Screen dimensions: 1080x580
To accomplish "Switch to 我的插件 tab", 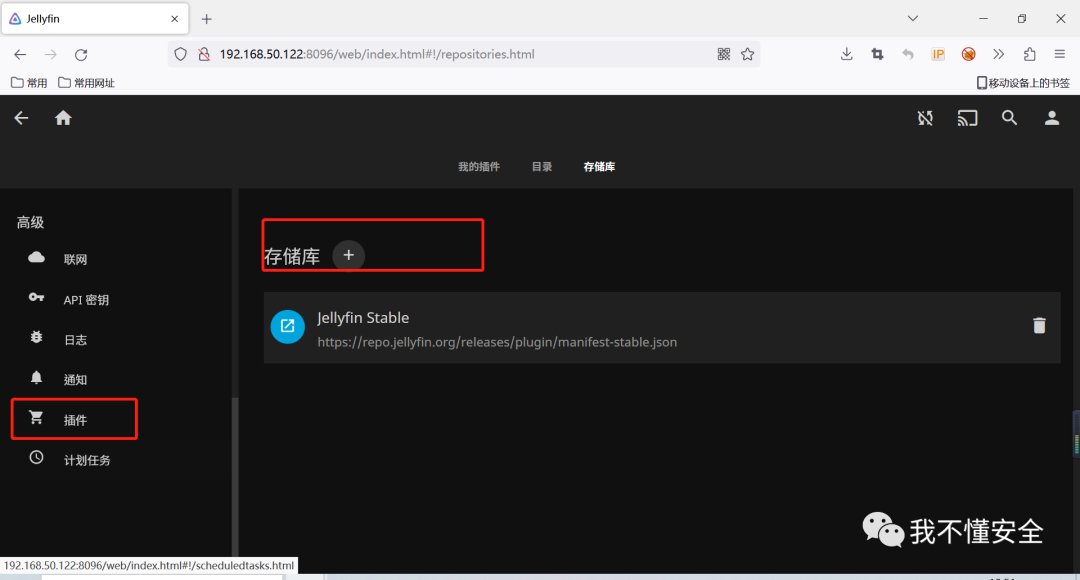I will click(479, 167).
